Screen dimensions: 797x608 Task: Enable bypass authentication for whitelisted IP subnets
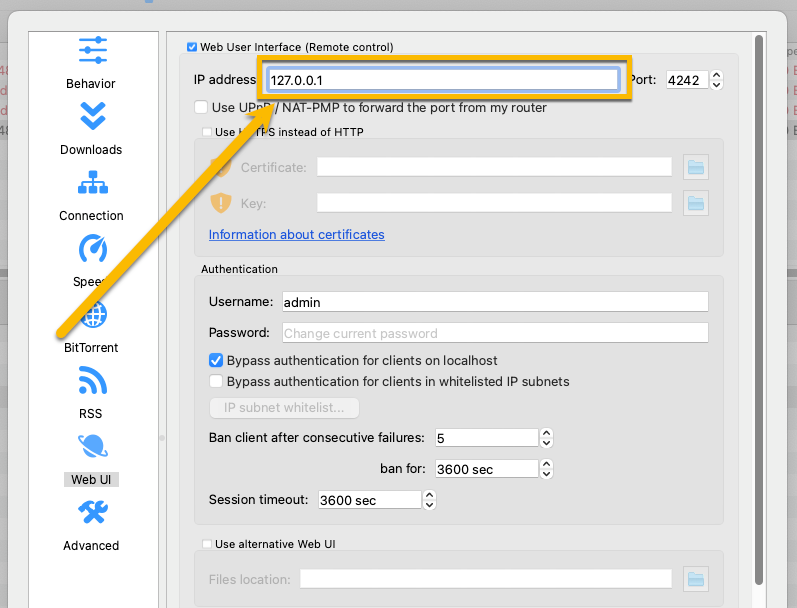(x=216, y=381)
